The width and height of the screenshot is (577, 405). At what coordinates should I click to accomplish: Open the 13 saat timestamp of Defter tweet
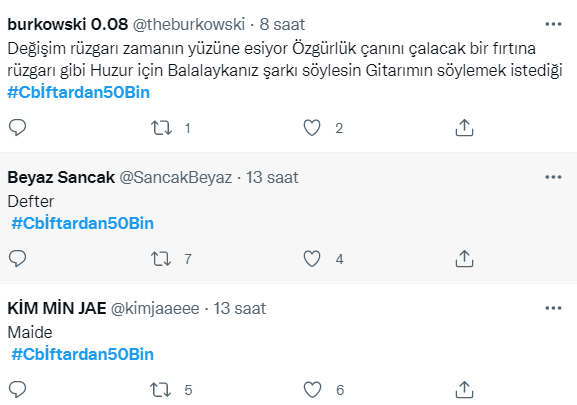click(272, 178)
